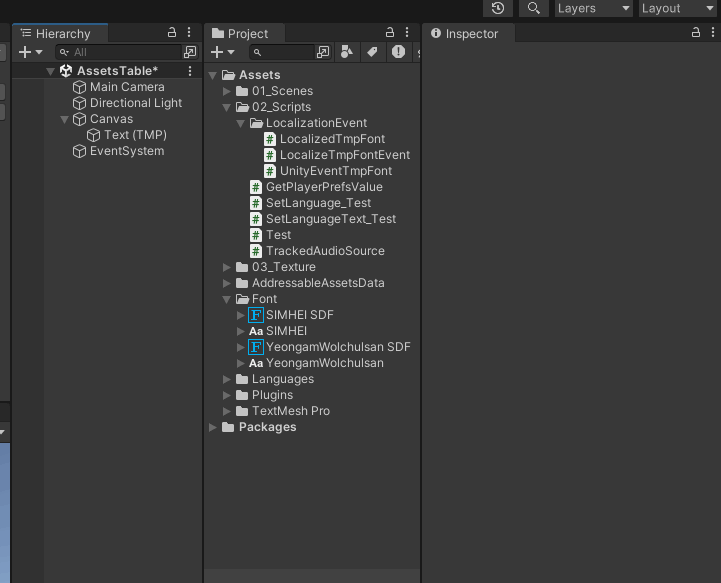Select SIMHEI SDF font asset icon
This screenshot has height=583, width=721.
click(256, 315)
